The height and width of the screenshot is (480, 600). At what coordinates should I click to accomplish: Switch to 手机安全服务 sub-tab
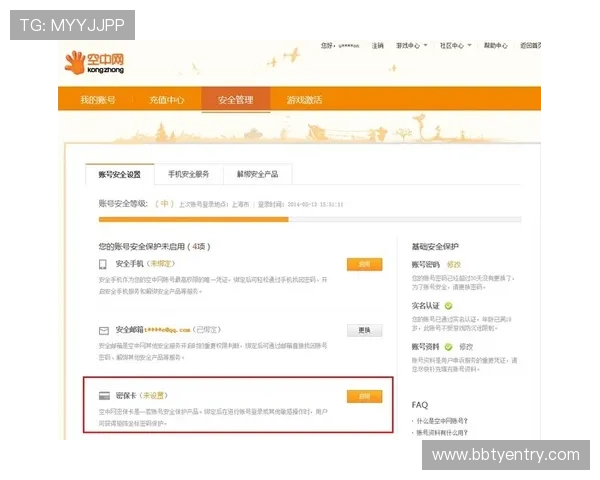pos(189,174)
